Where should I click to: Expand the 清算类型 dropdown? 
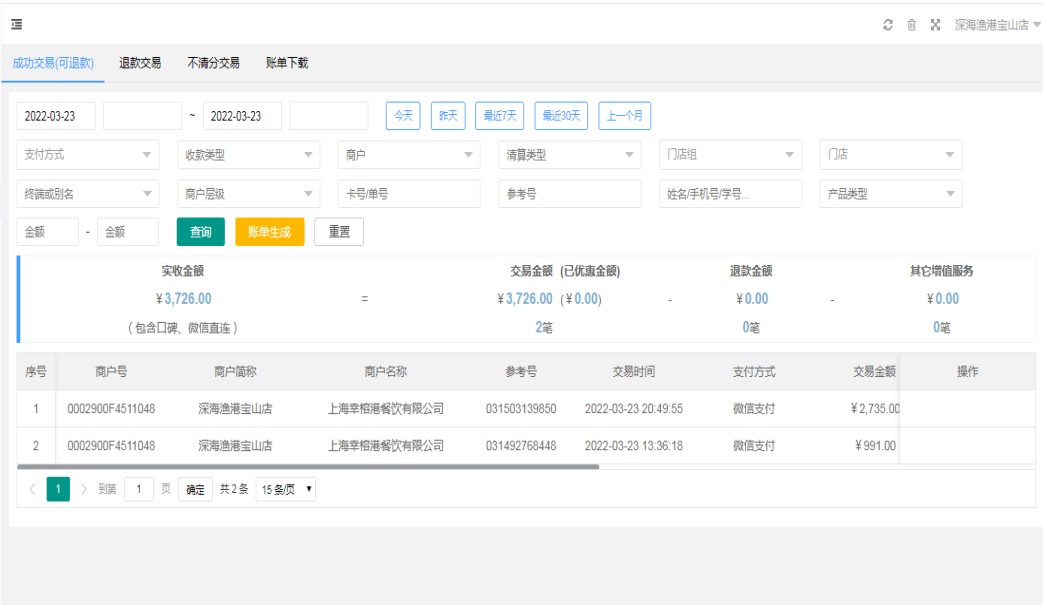(x=569, y=155)
